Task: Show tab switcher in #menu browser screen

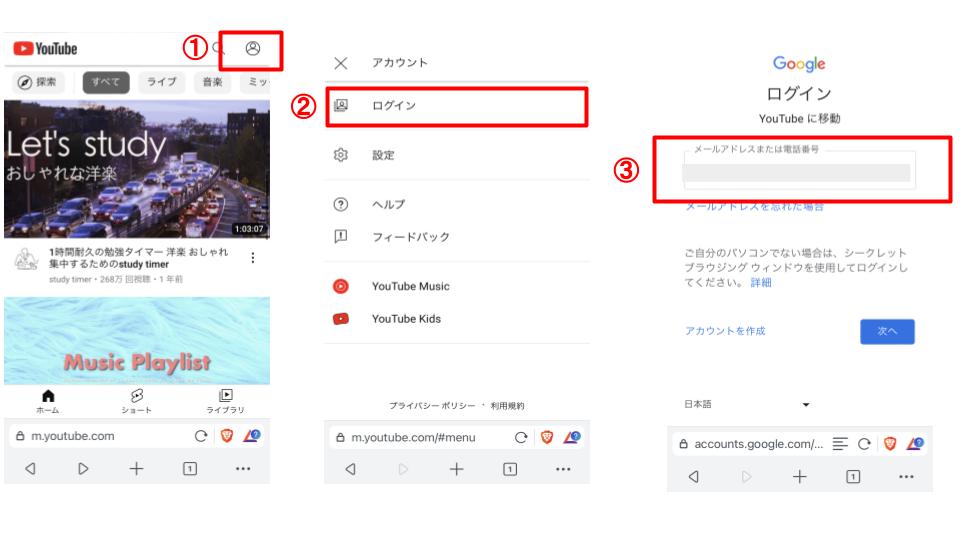Action: pyautogui.click(x=510, y=470)
